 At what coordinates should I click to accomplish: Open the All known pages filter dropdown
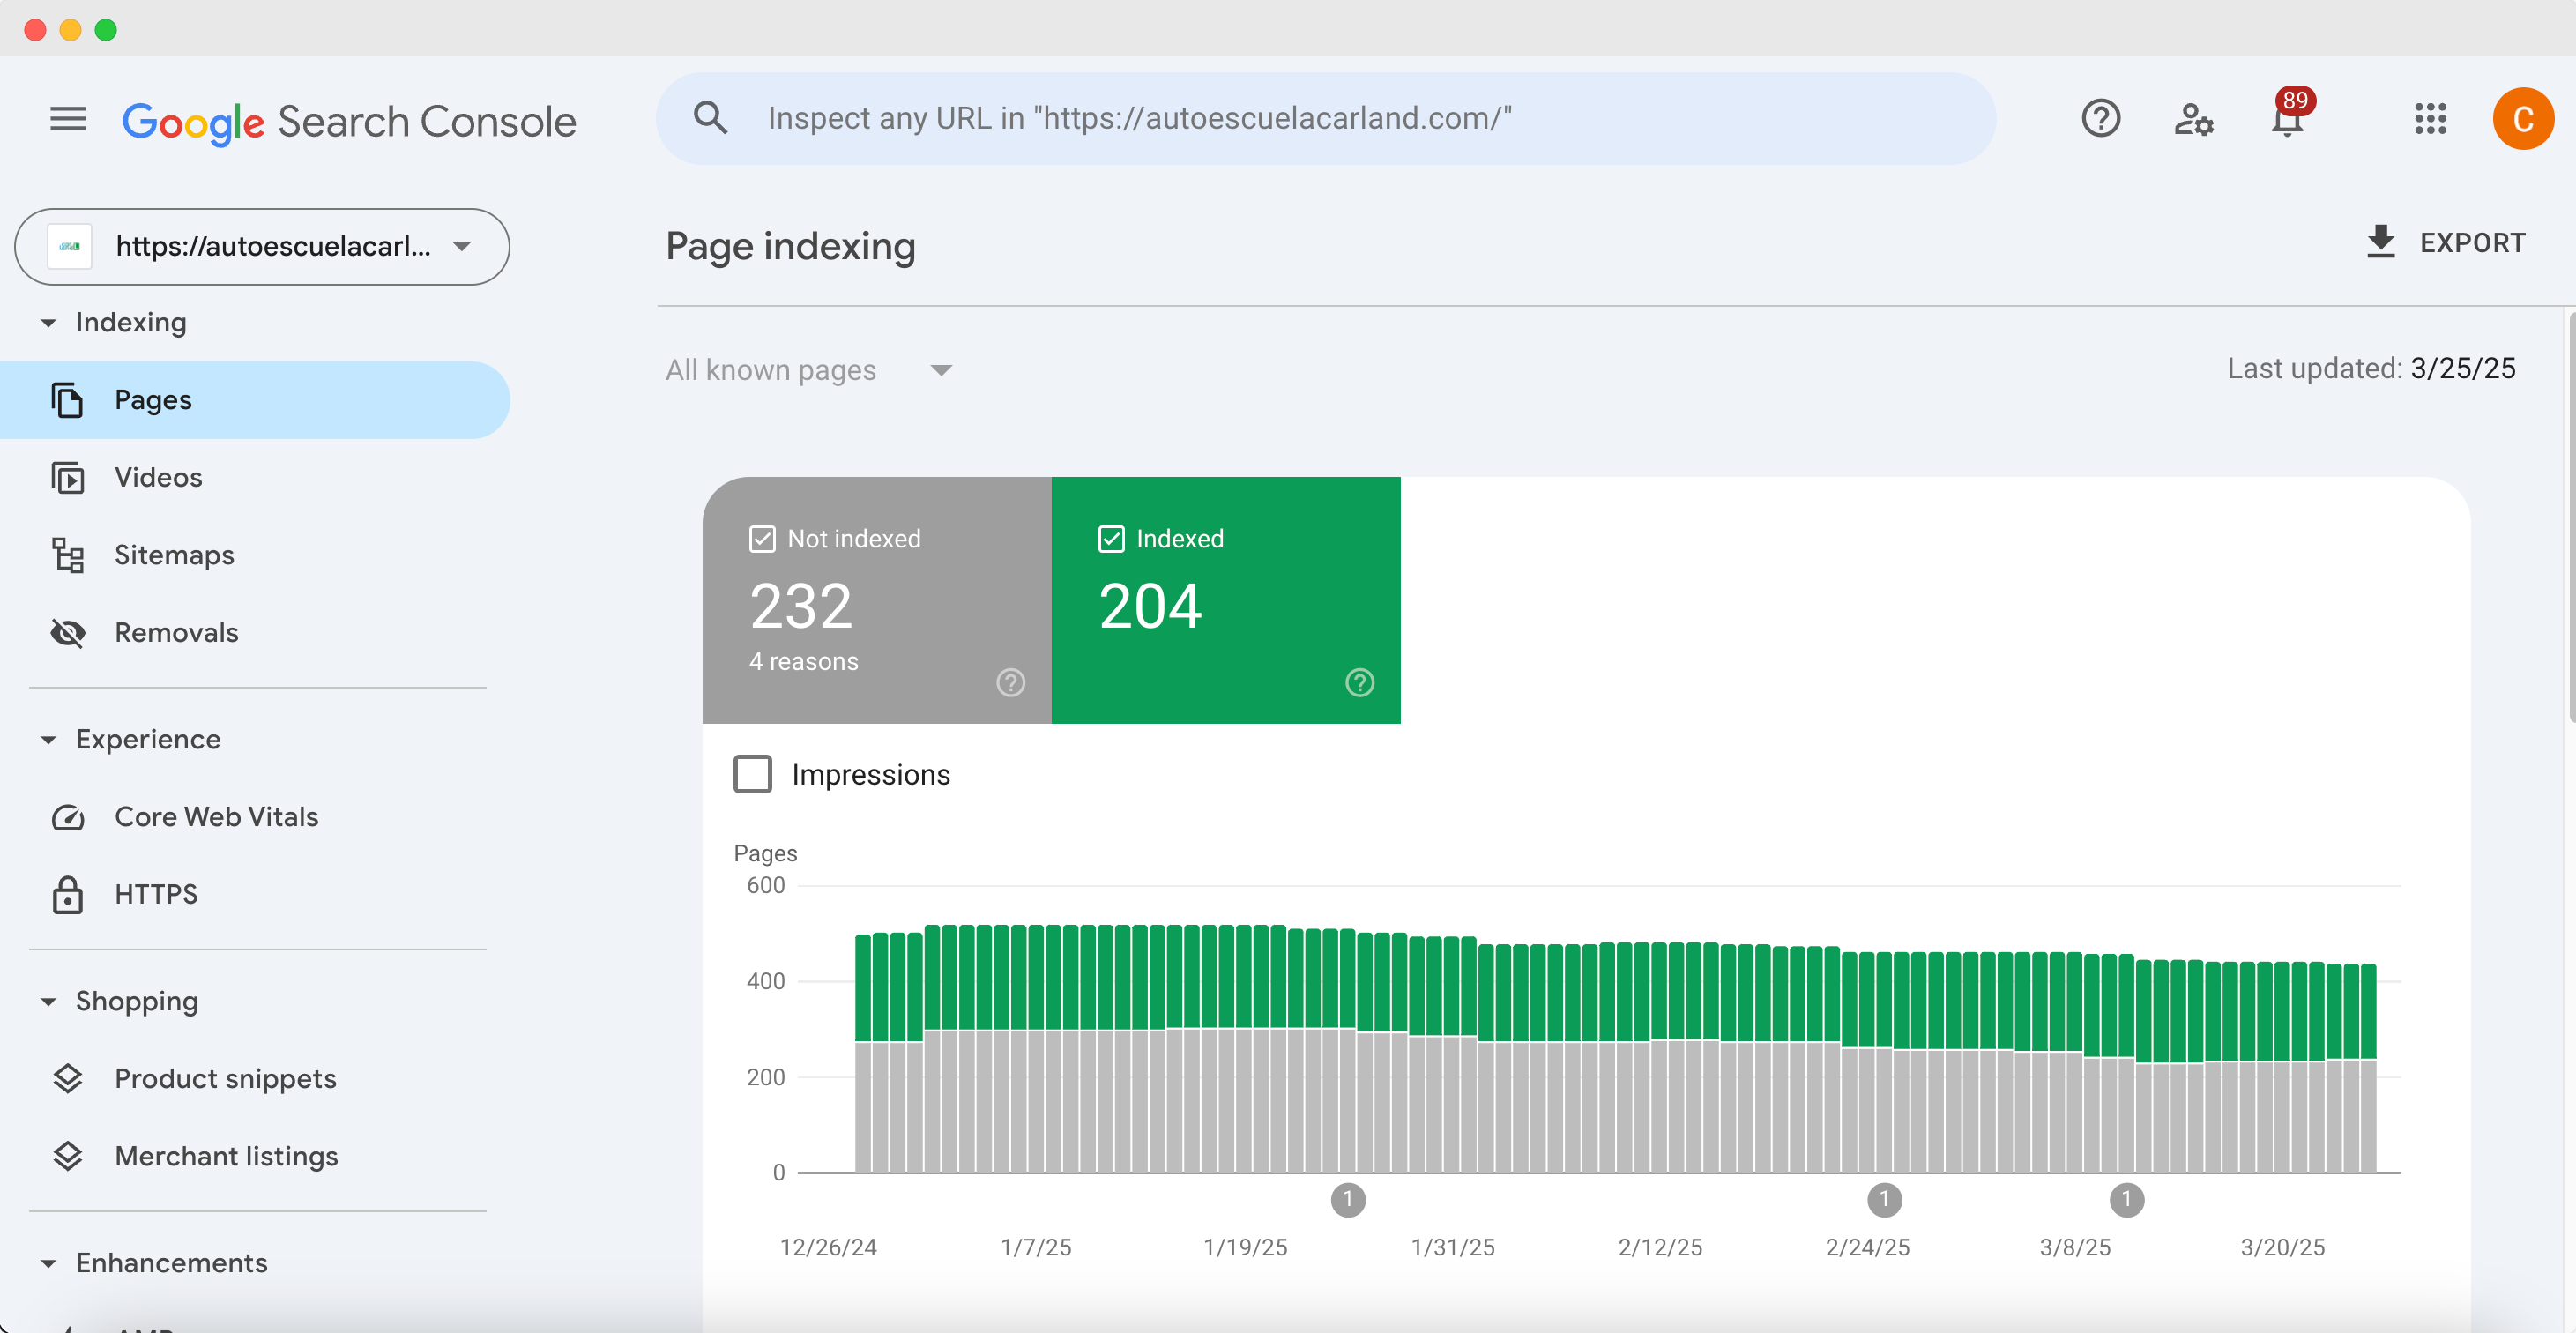click(808, 370)
